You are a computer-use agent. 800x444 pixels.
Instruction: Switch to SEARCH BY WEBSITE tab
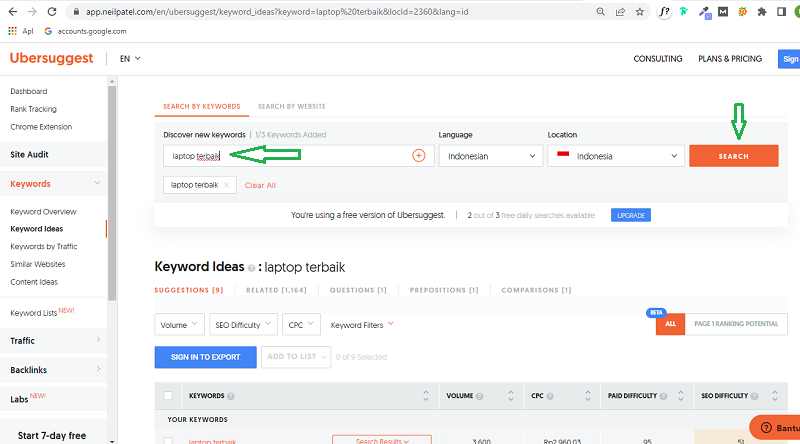[x=291, y=107]
